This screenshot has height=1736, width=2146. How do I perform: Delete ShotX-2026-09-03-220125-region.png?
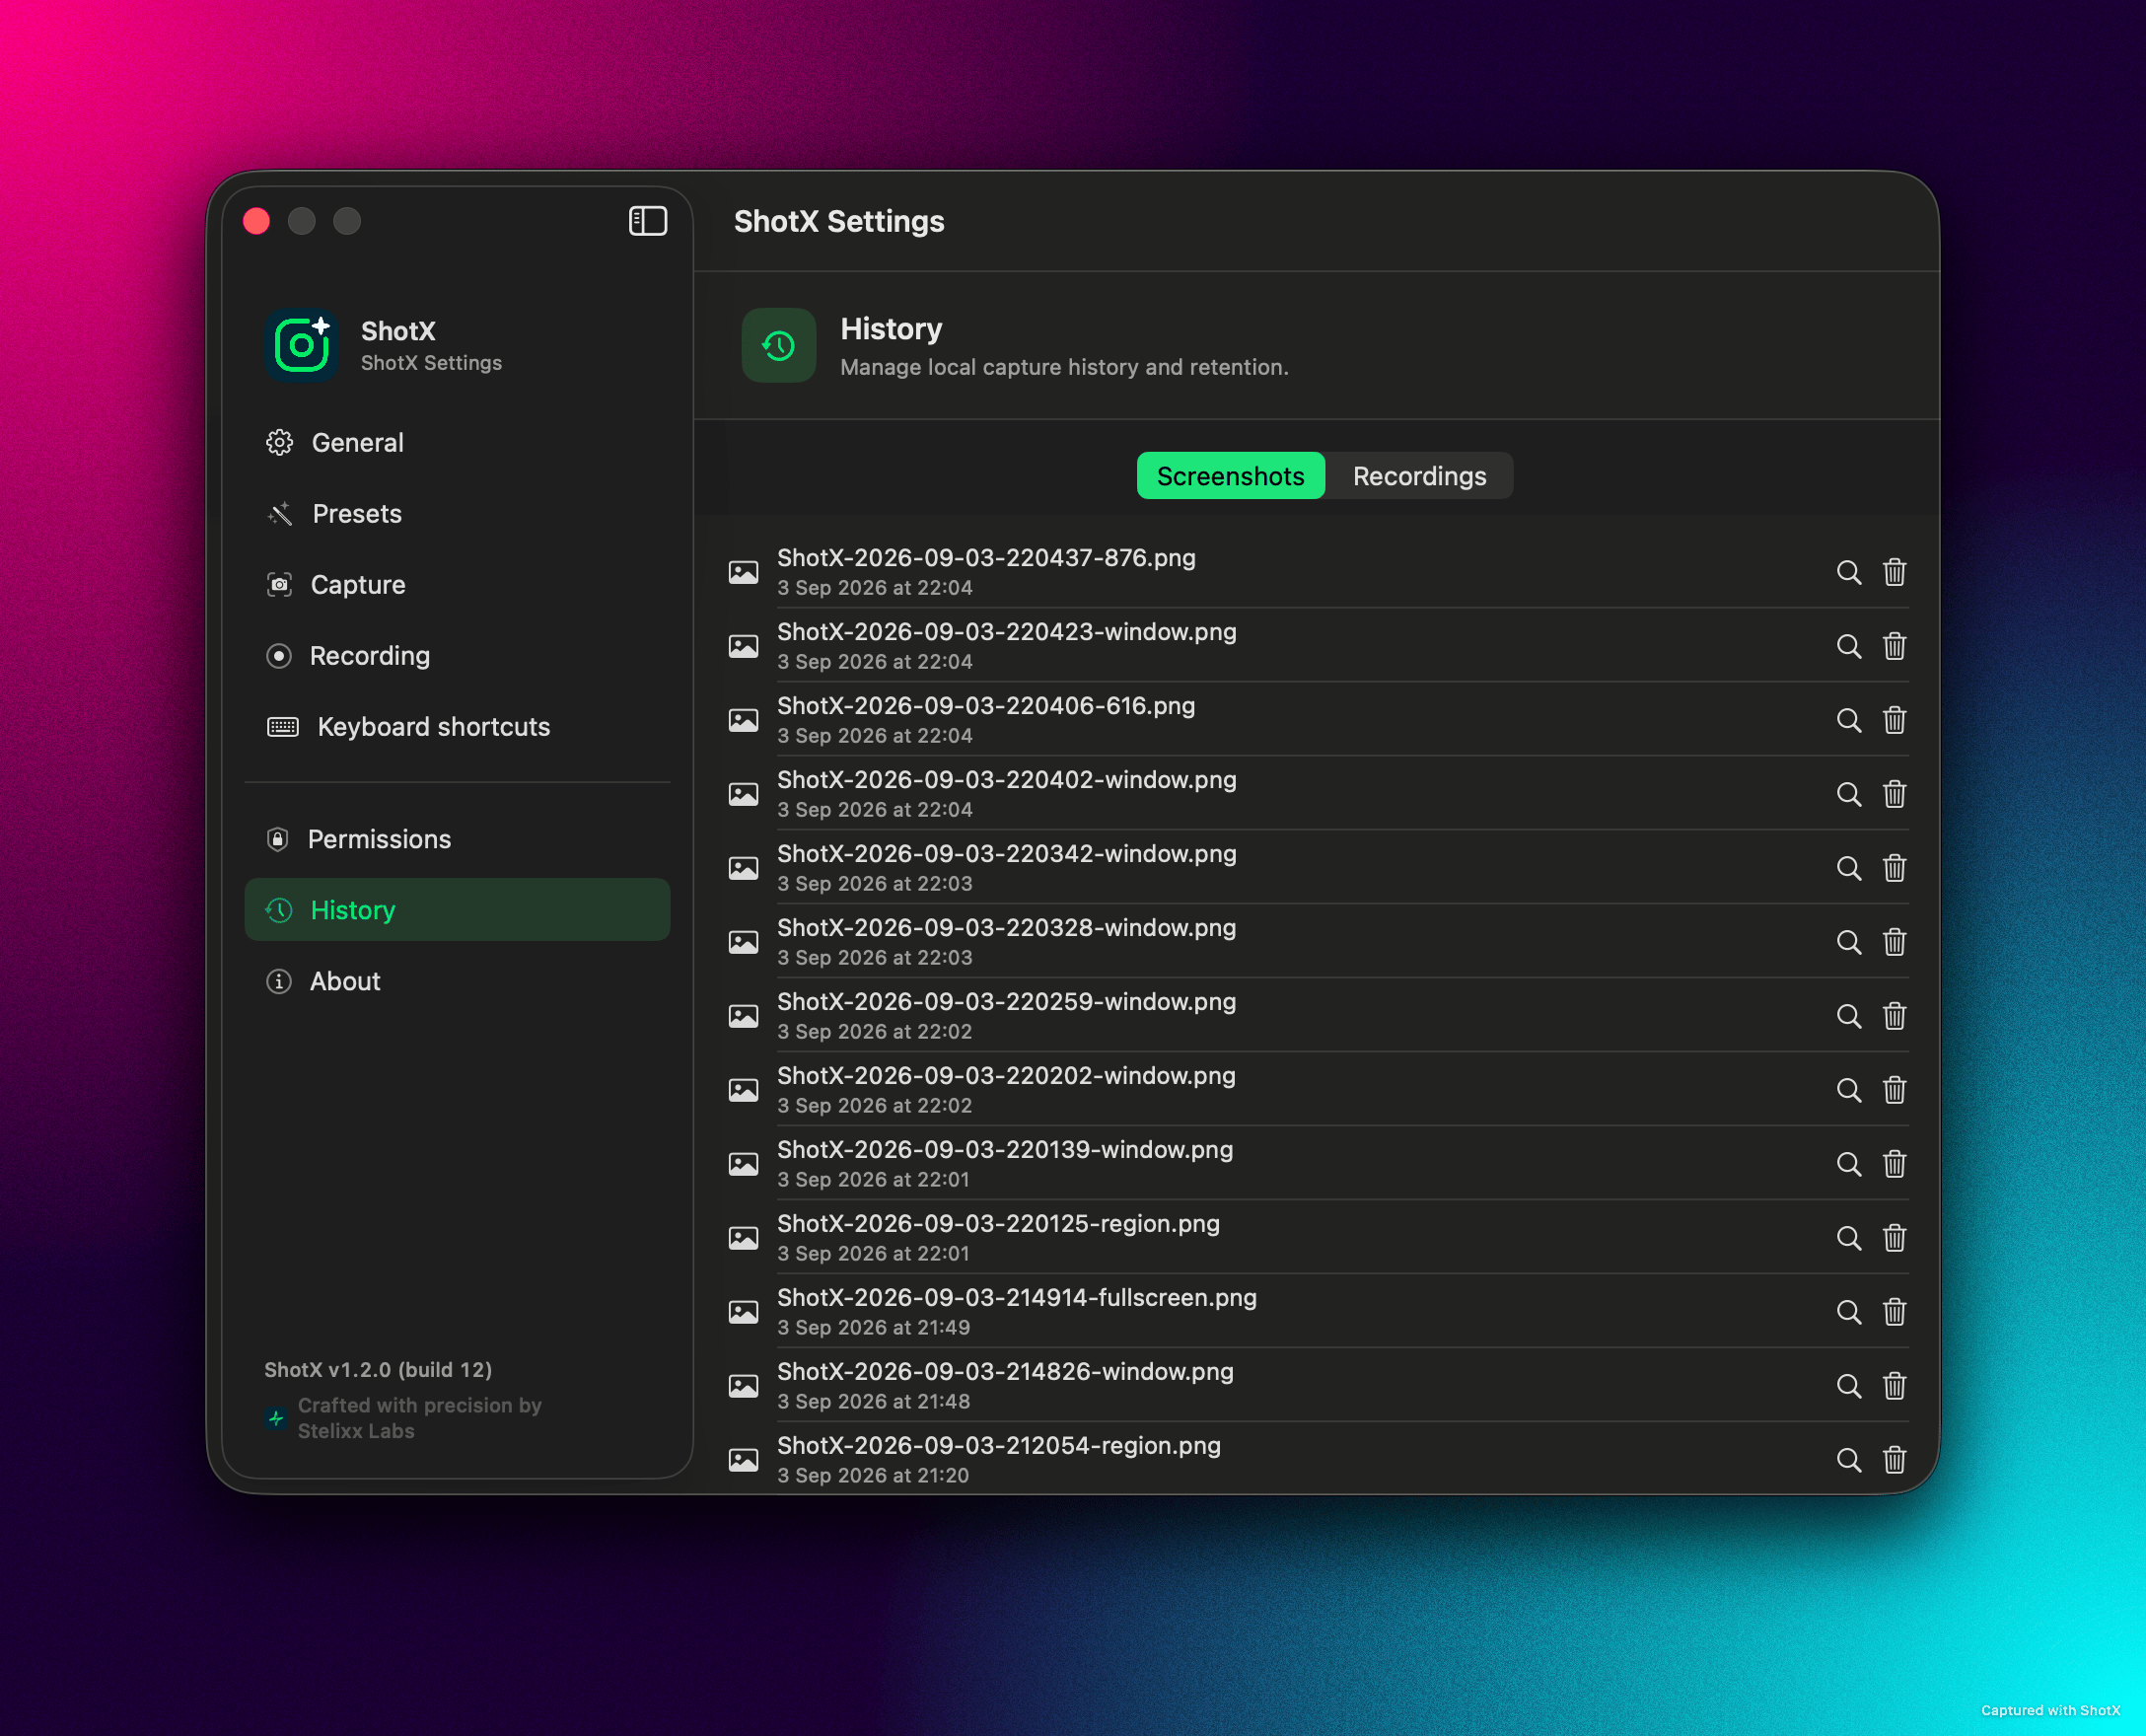pos(1894,1238)
